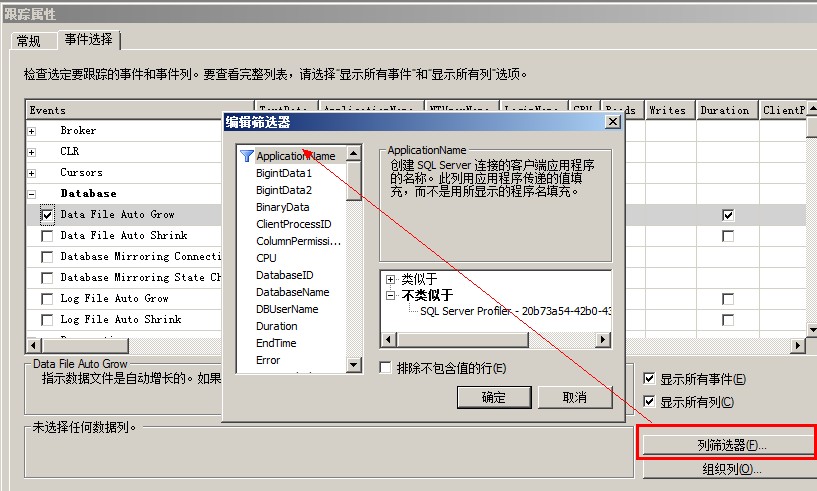
Task: Toggle Duration column for Log File Auto Grow
Action: click(728, 299)
